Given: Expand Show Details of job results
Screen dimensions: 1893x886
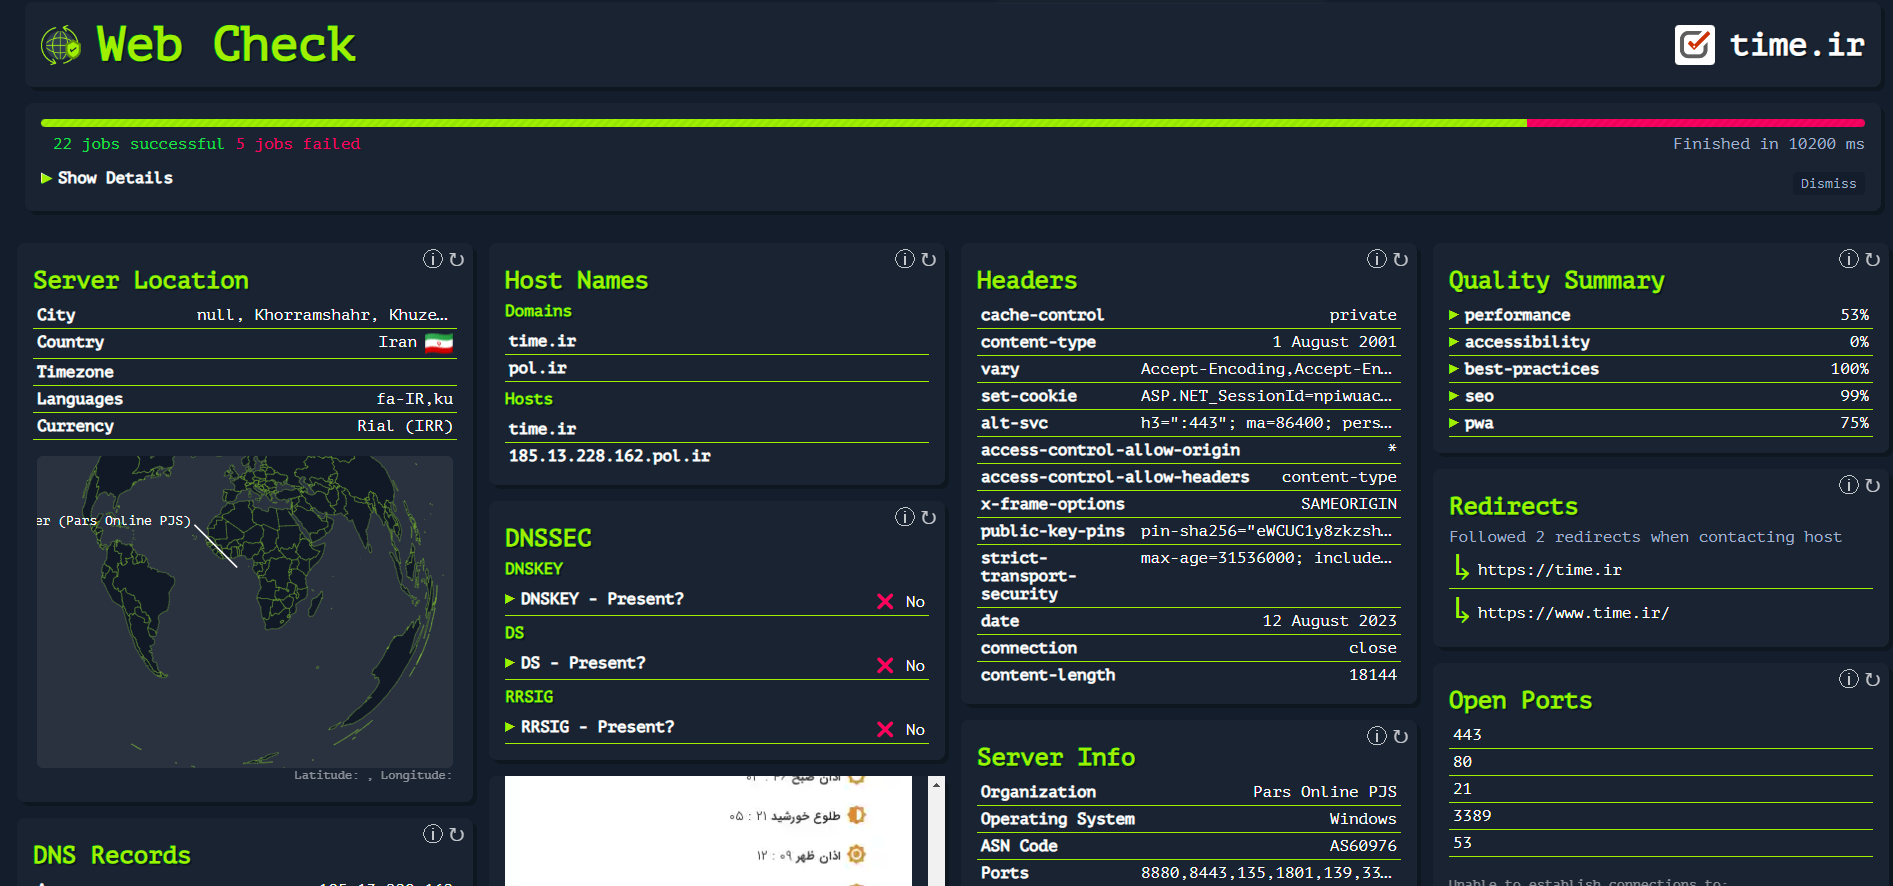Looking at the screenshot, I should click(x=107, y=178).
